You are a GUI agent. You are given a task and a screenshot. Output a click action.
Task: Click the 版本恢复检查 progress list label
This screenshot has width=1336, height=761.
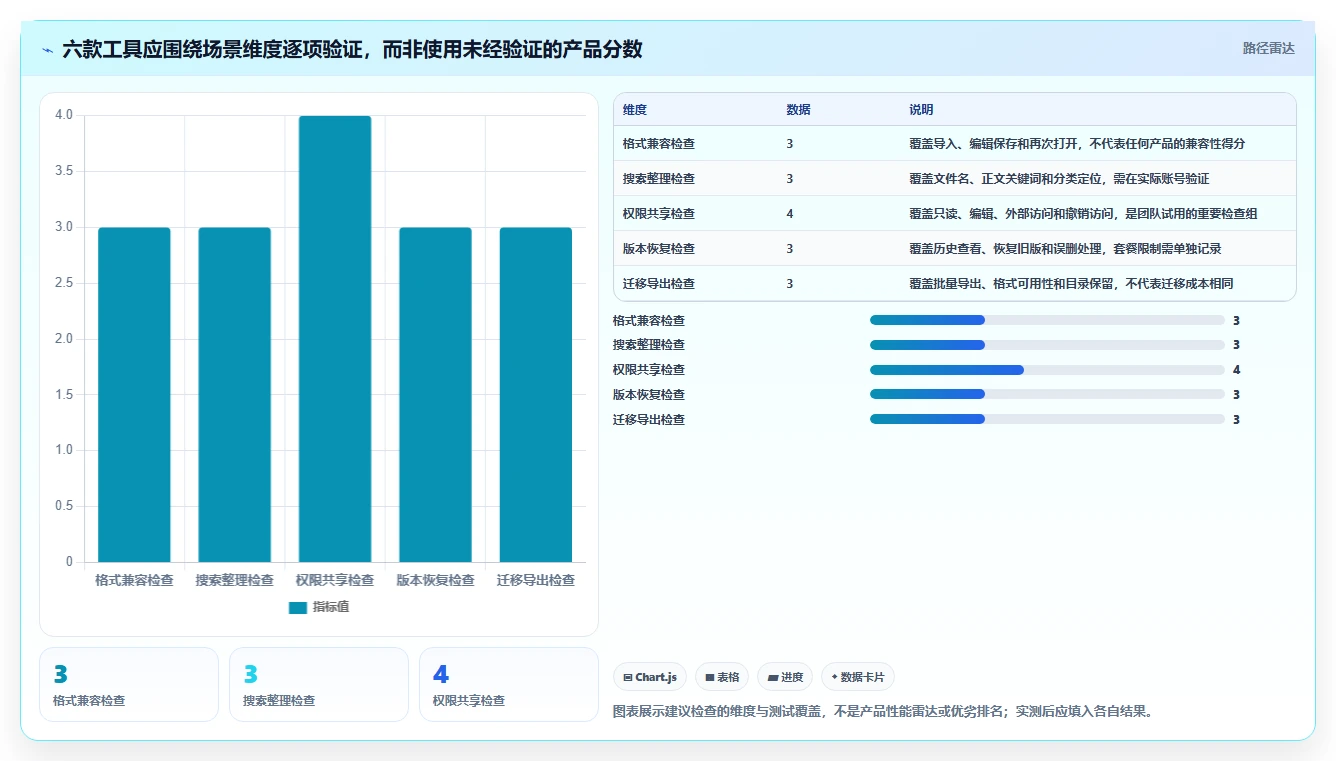pos(649,394)
